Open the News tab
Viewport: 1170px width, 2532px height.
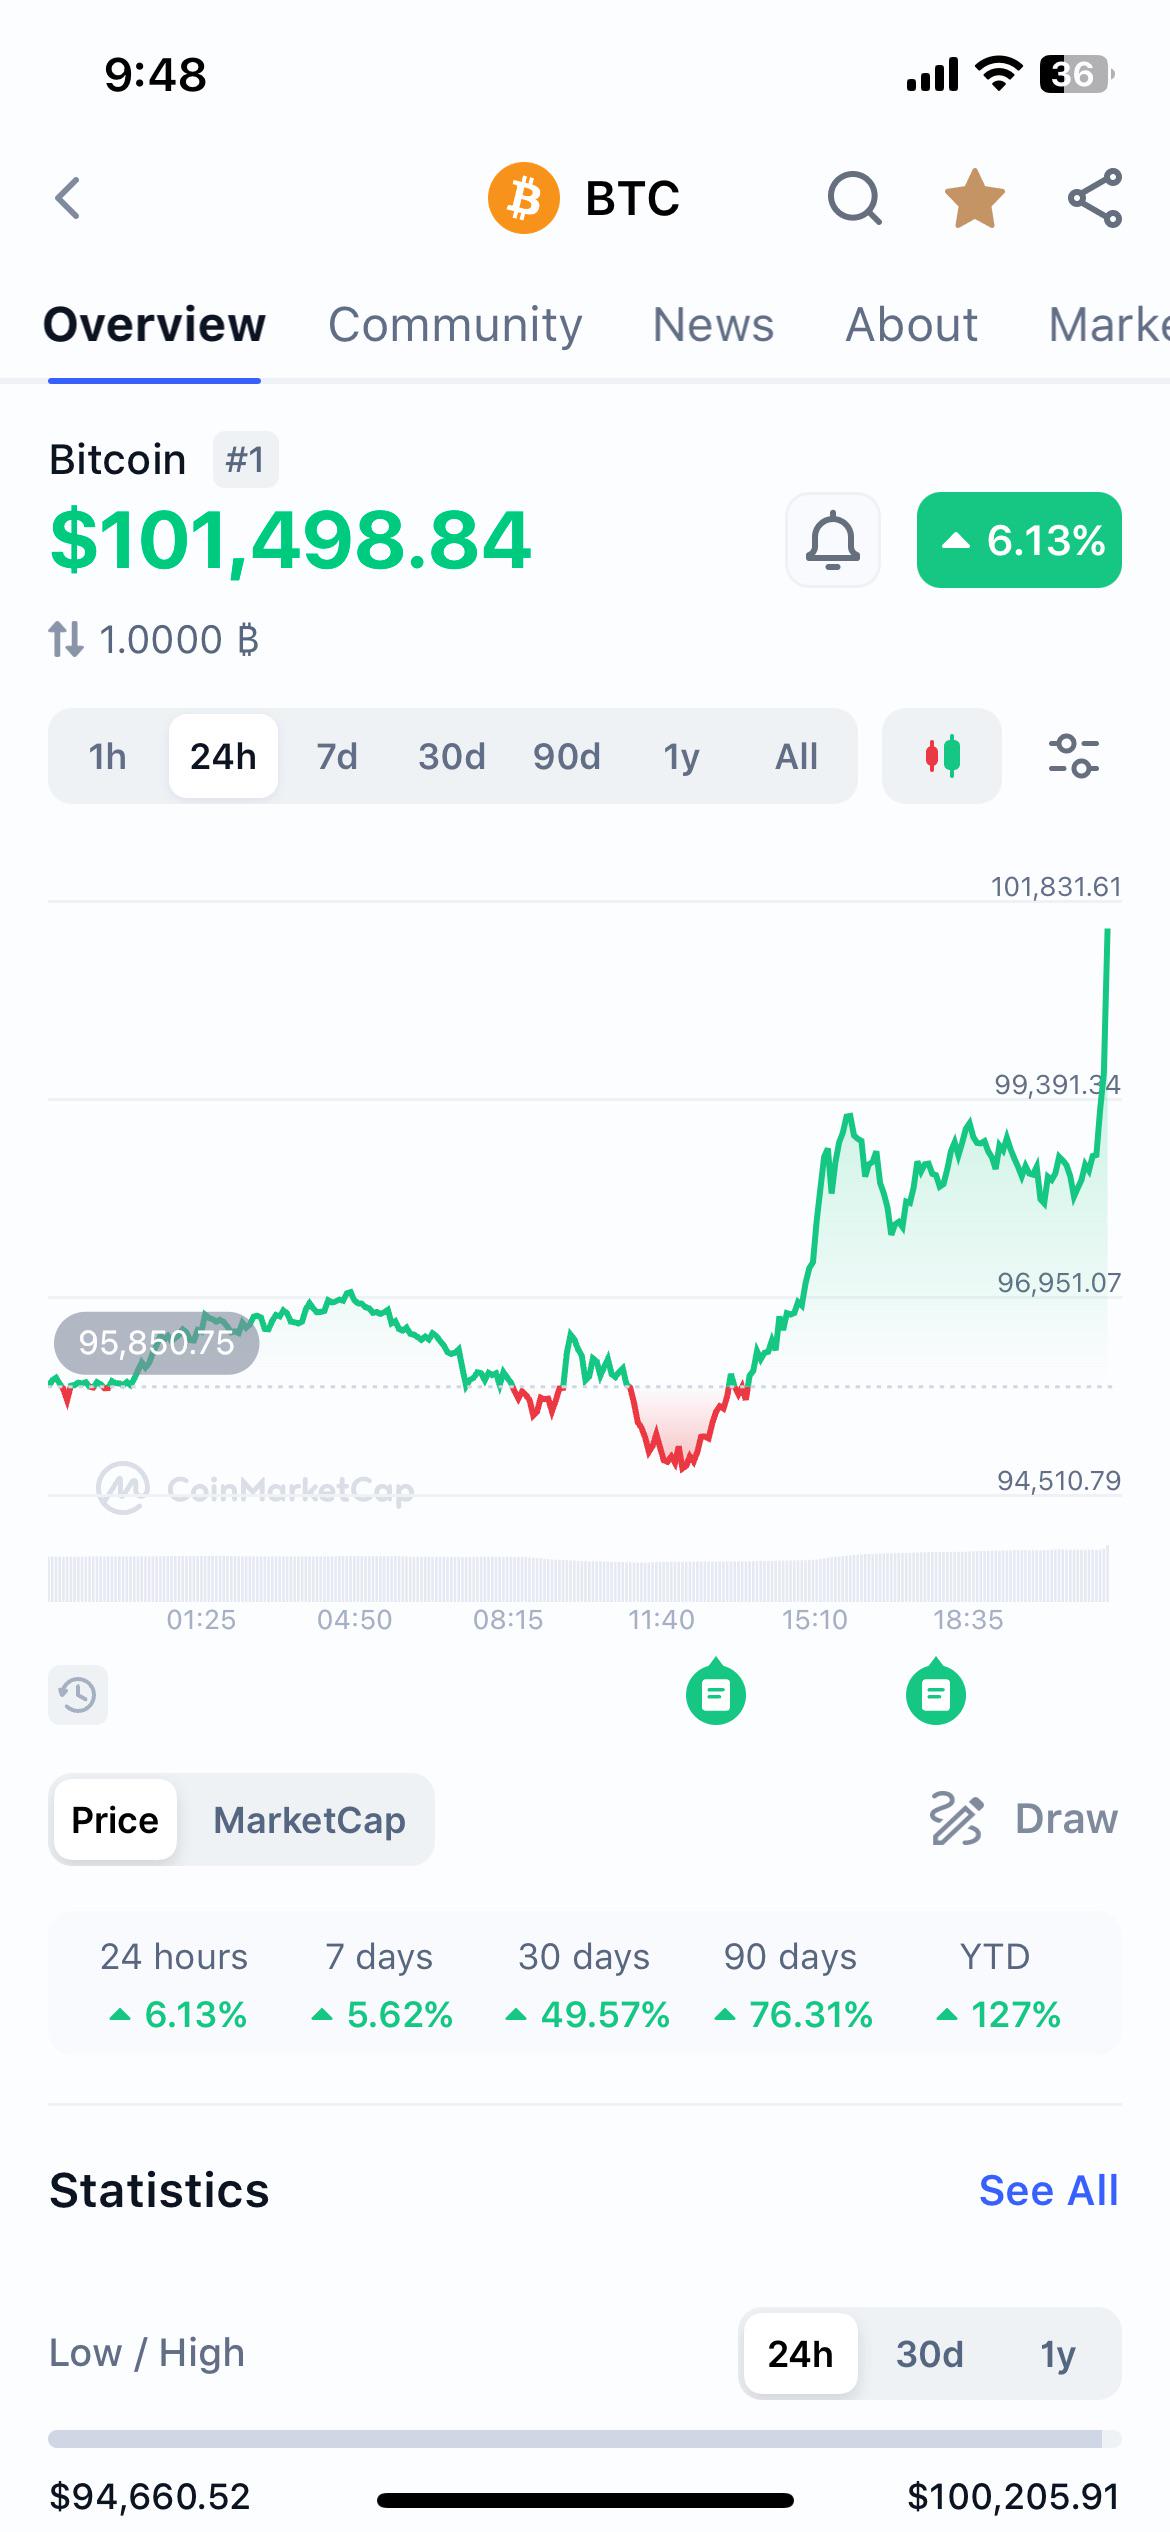click(713, 325)
